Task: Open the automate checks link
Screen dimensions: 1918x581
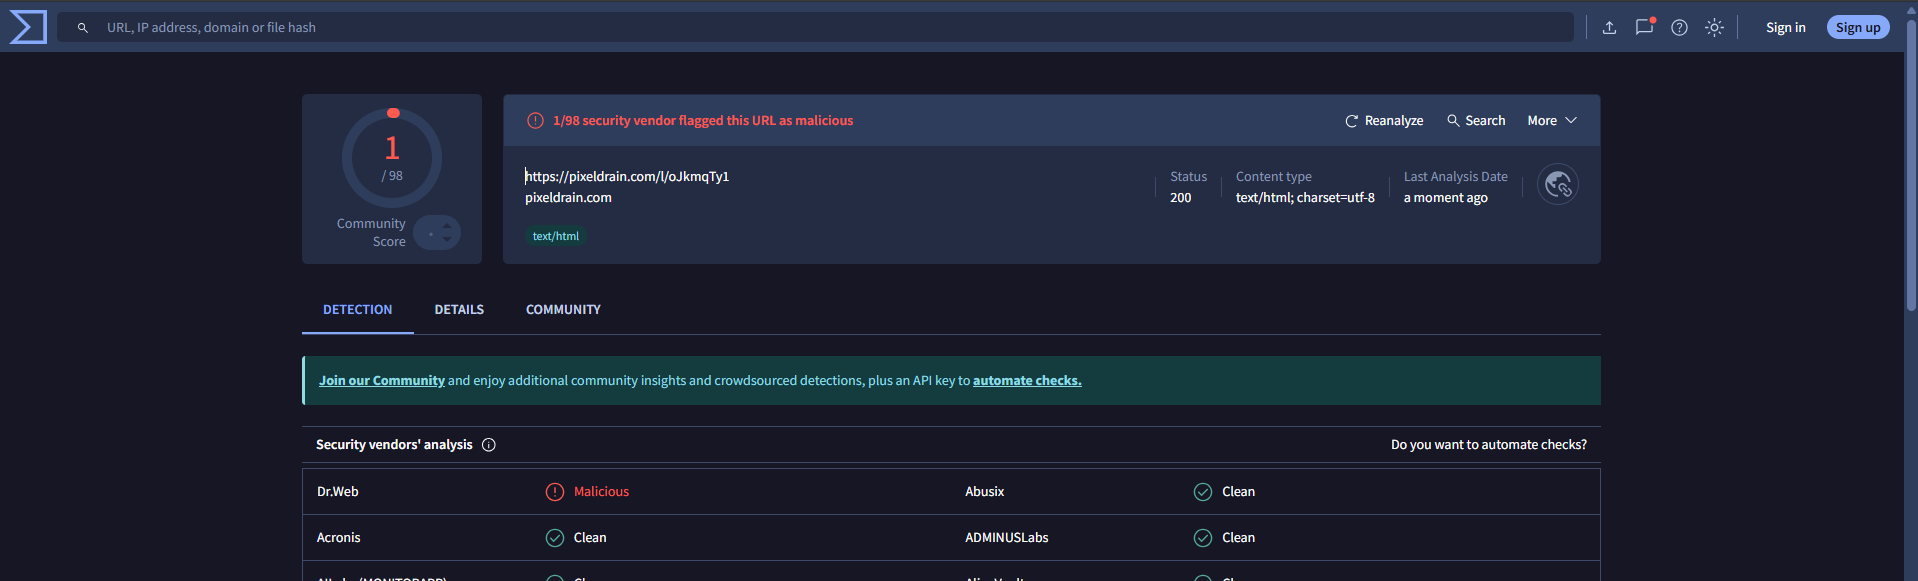Action: [x=1027, y=381]
